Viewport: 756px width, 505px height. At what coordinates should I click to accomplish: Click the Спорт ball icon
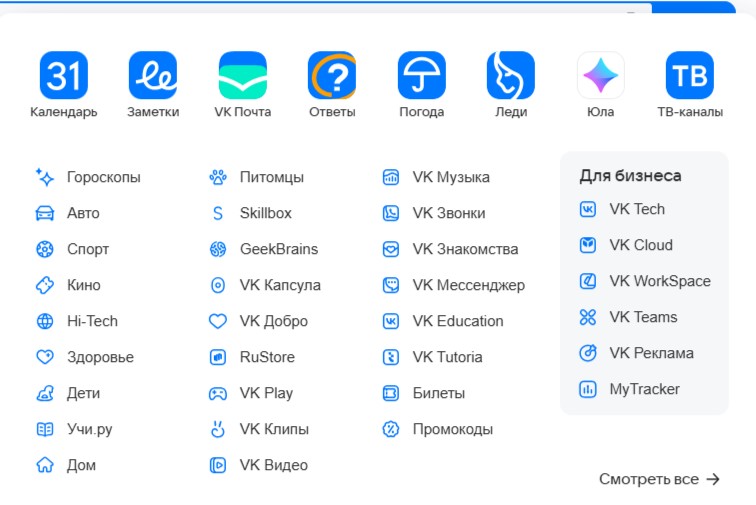pos(45,249)
